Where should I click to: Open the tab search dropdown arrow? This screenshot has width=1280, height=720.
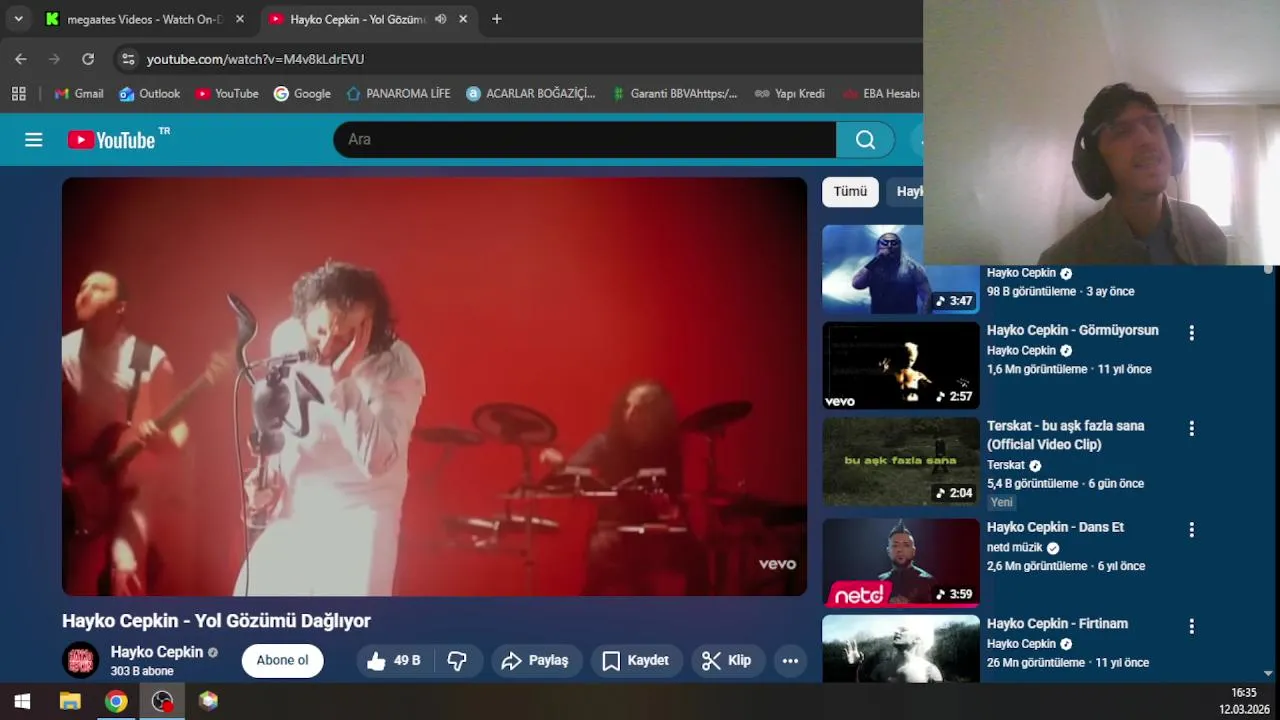point(18,19)
